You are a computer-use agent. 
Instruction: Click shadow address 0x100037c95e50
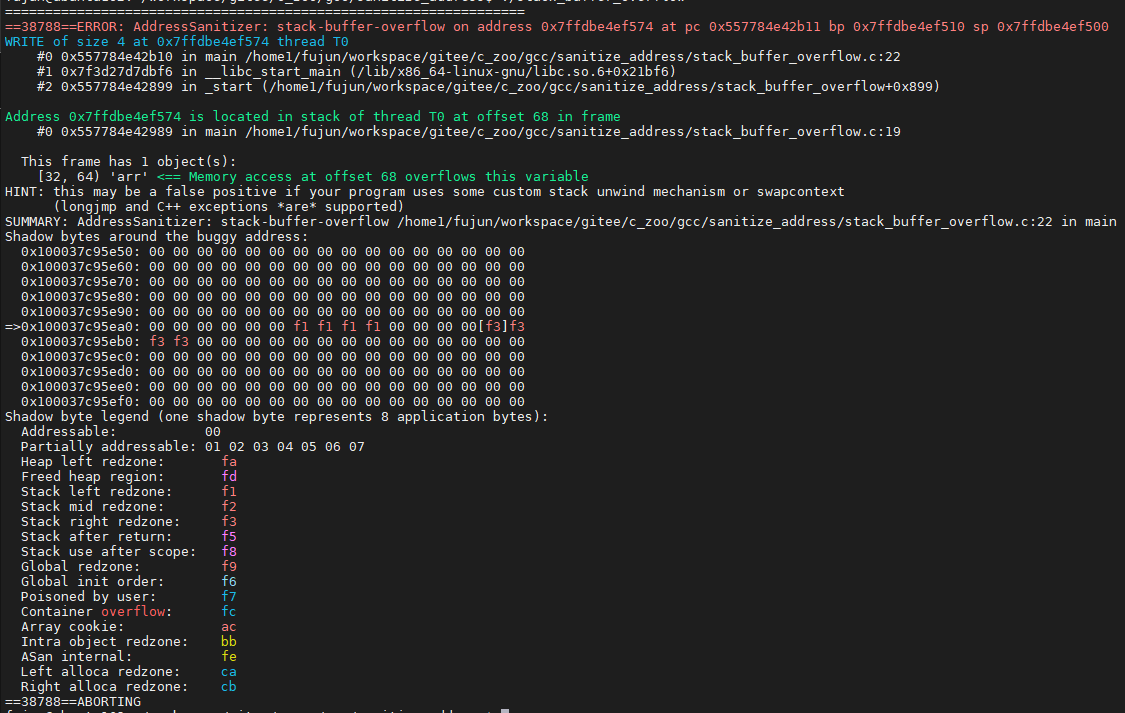pos(81,252)
